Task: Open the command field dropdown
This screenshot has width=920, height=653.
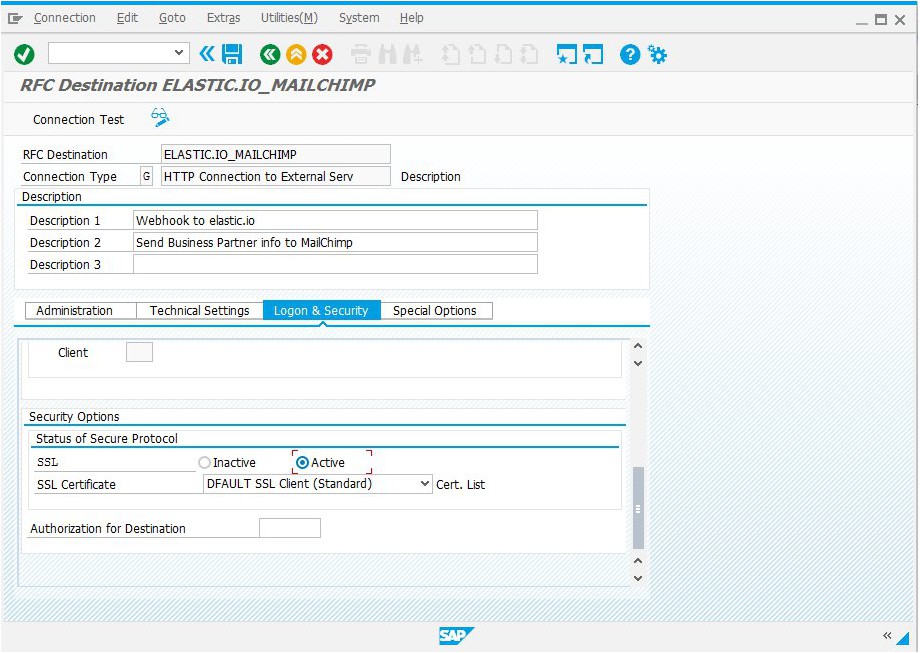Action: [178, 53]
